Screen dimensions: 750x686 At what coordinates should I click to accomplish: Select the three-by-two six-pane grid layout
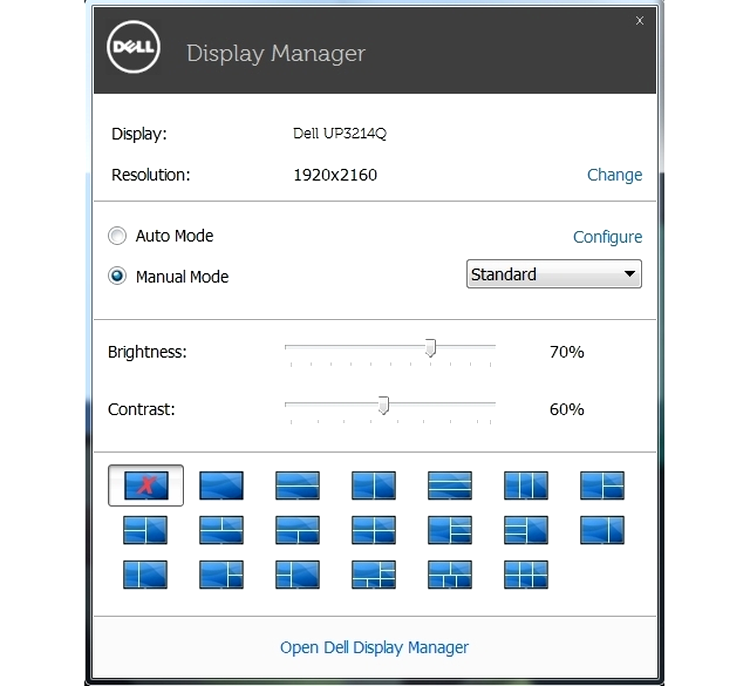point(526,575)
